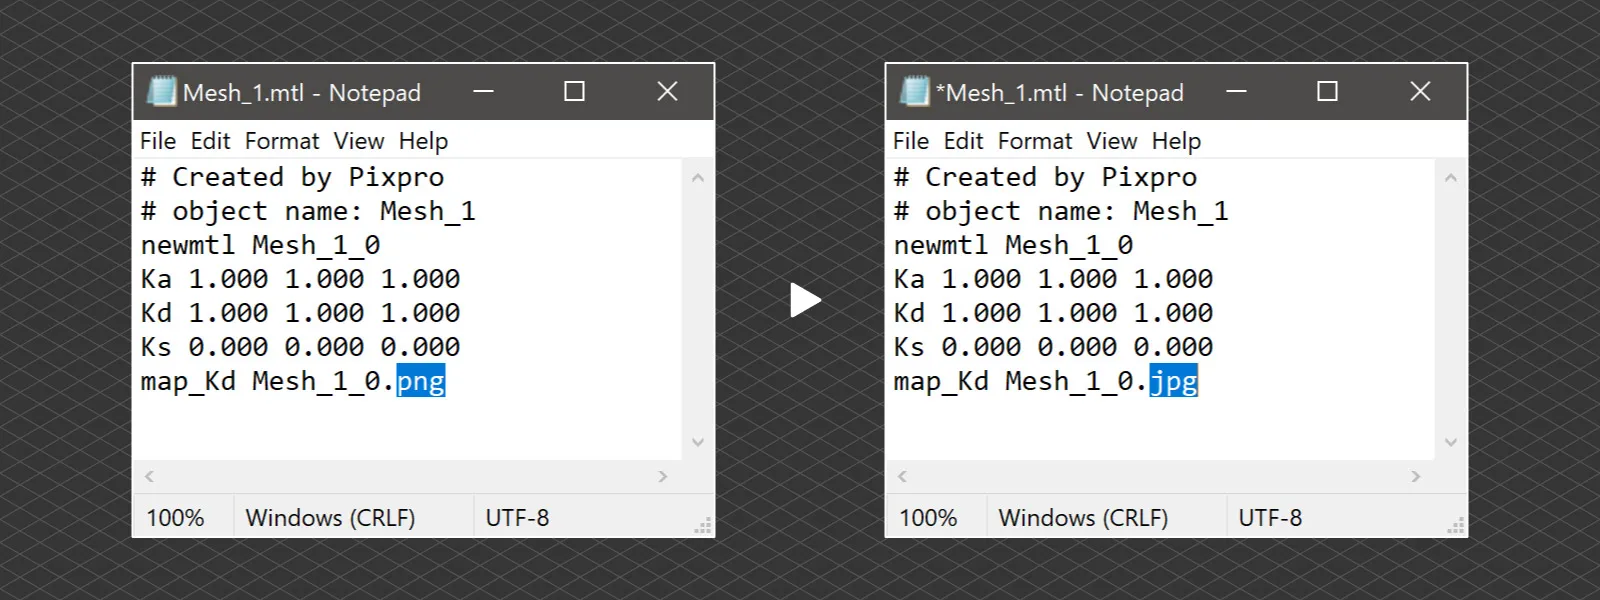
Task: Click "newmtl Mesh_1_0" line in left Notepad
Action: (260, 245)
